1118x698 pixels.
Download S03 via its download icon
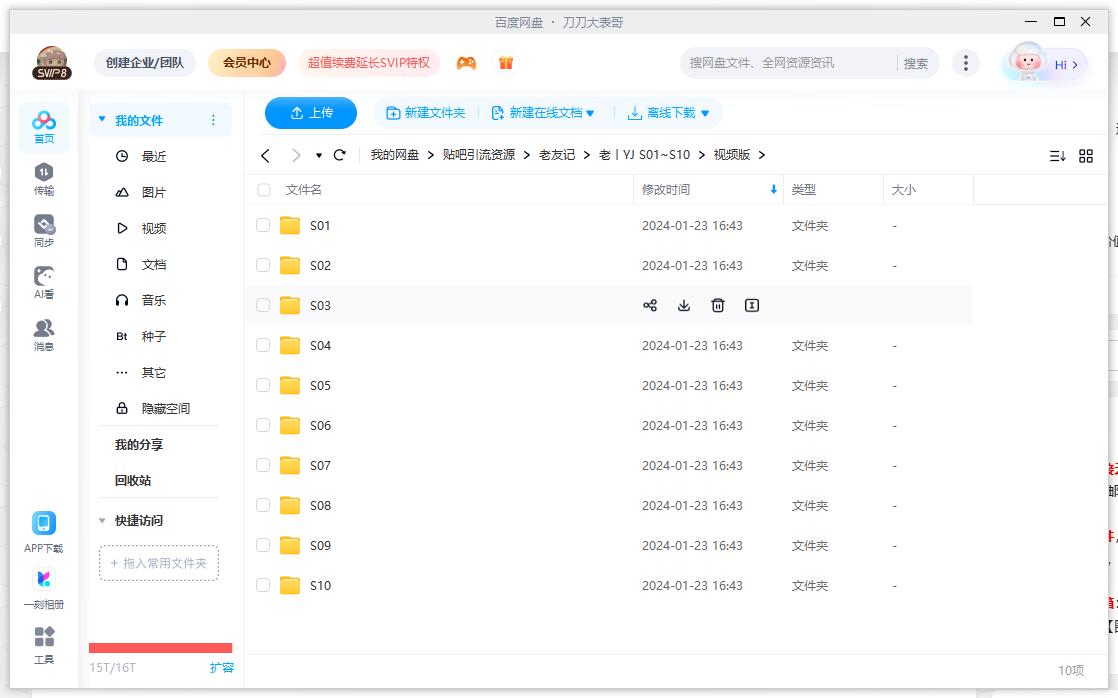point(684,305)
